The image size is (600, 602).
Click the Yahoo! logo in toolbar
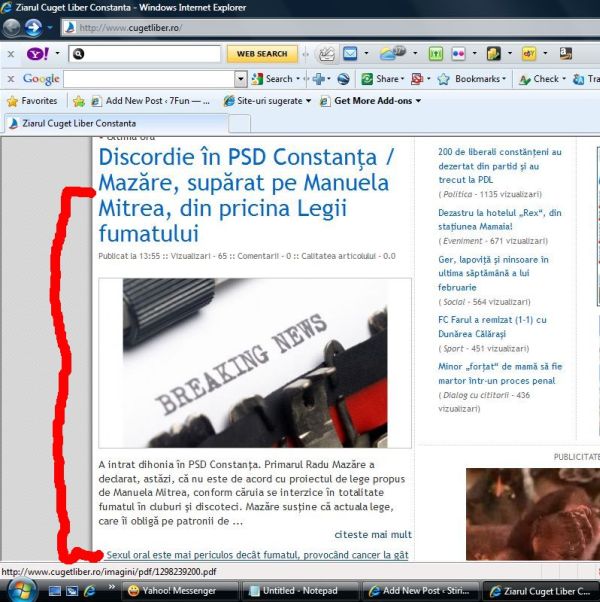[35, 53]
